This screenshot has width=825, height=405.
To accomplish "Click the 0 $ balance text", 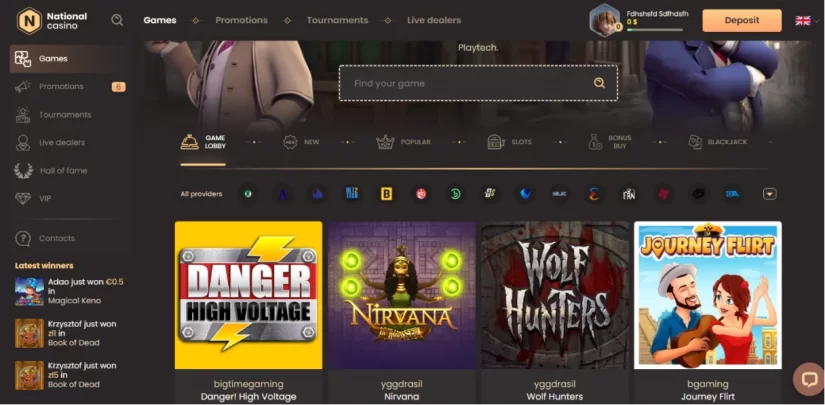I will pos(632,22).
